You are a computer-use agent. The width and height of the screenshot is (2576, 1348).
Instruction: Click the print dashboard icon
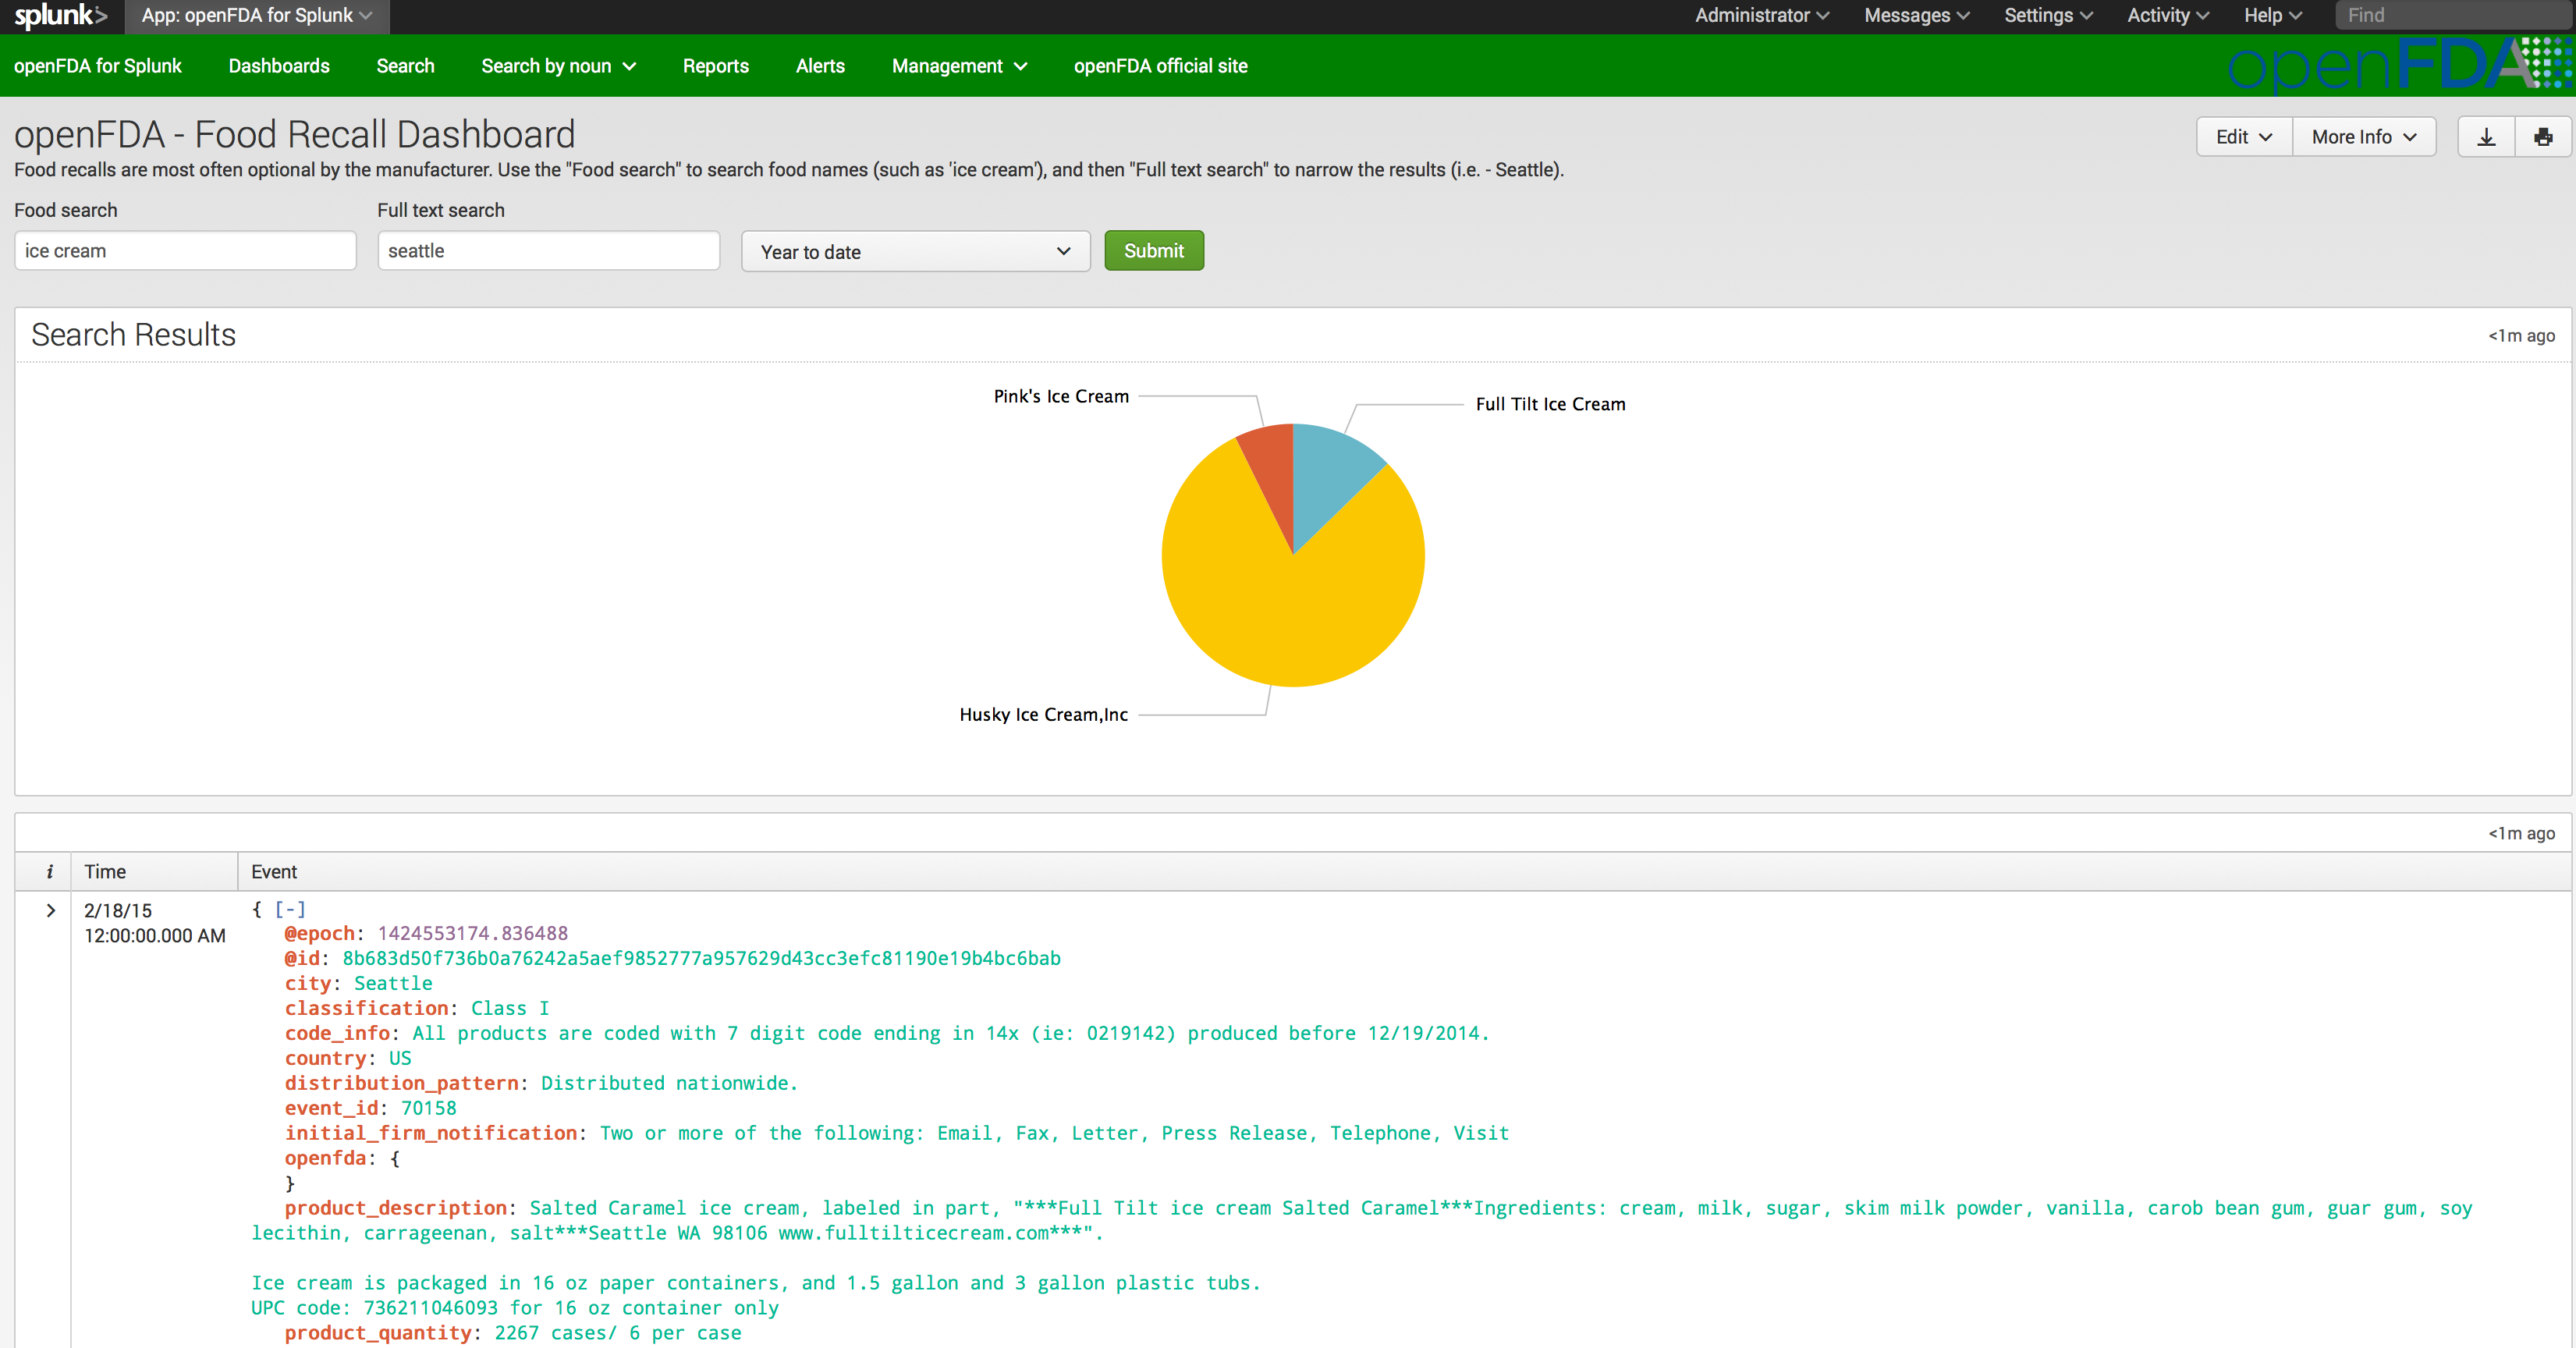coord(2542,137)
